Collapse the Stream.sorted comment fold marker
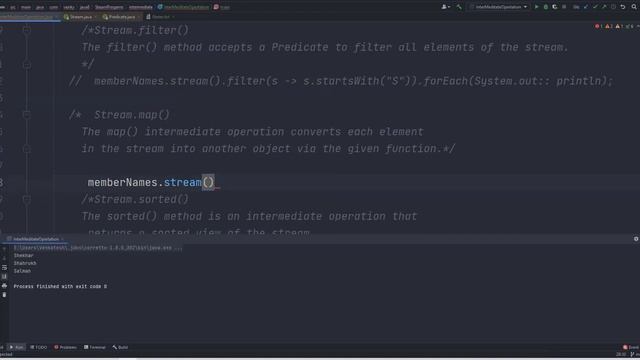 (27, 200)
